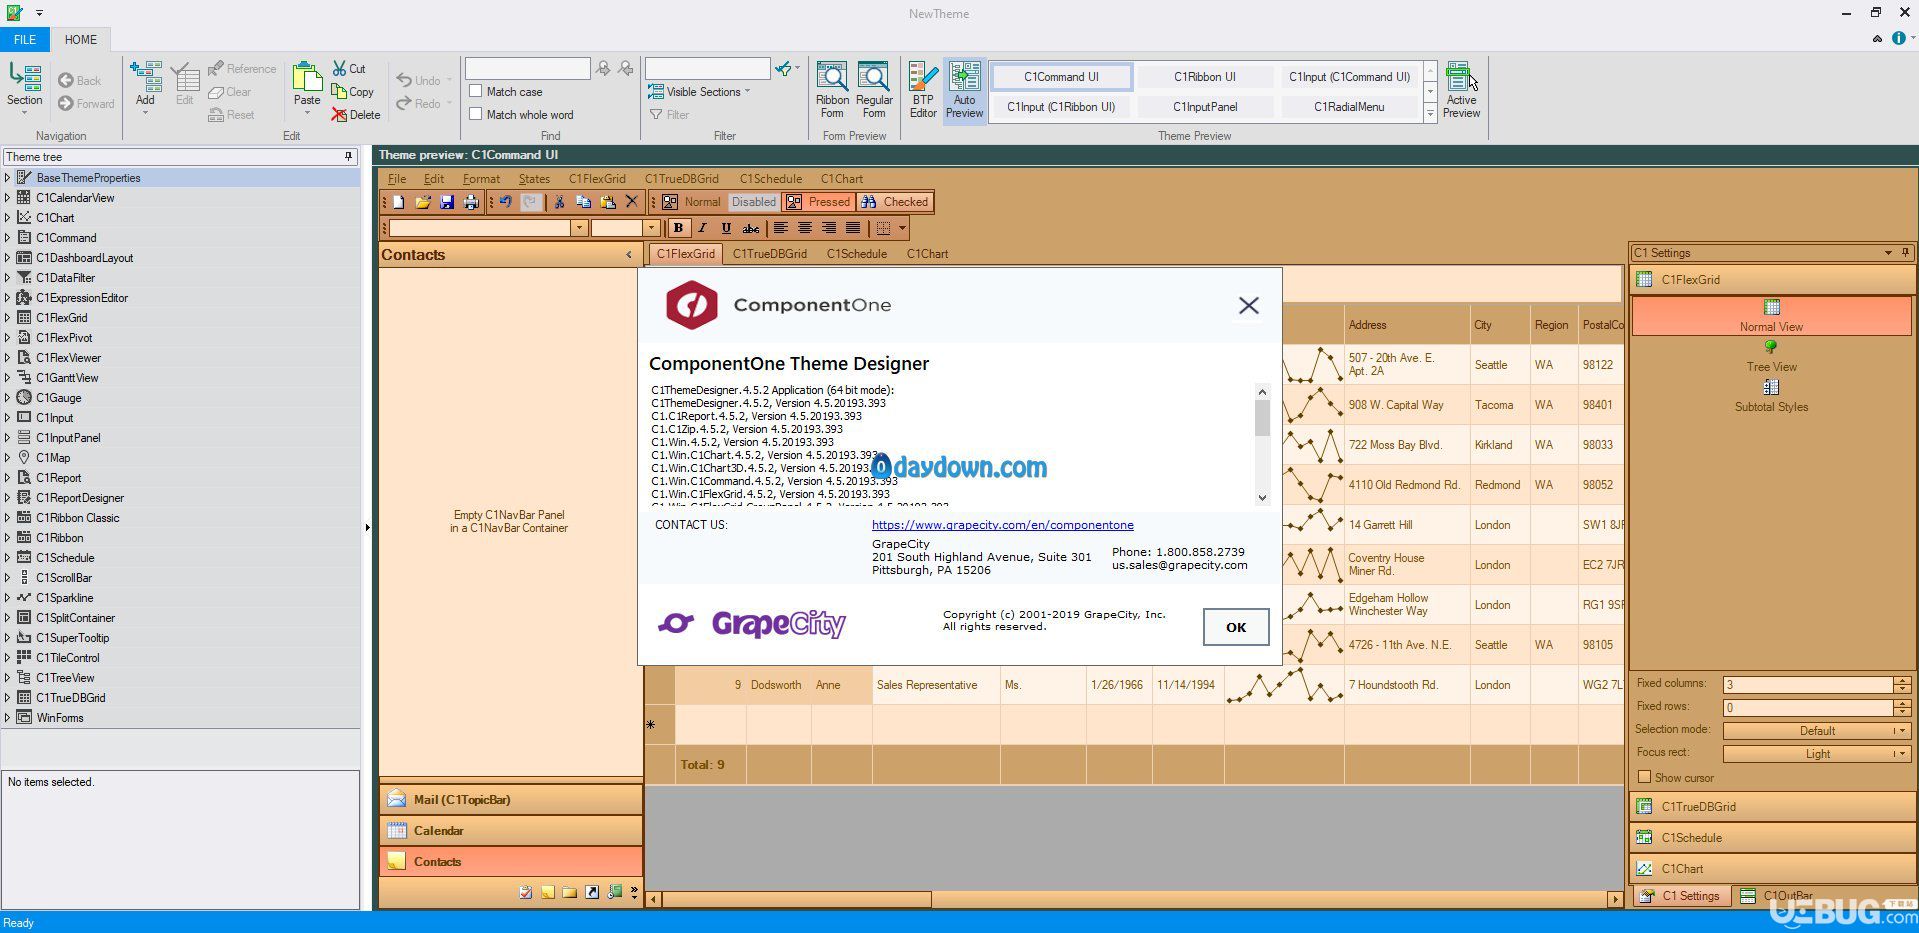The height and width of the screenshot is (933, 1919).
Task: Toggle the Pressed state button
Action: (819, 202)
